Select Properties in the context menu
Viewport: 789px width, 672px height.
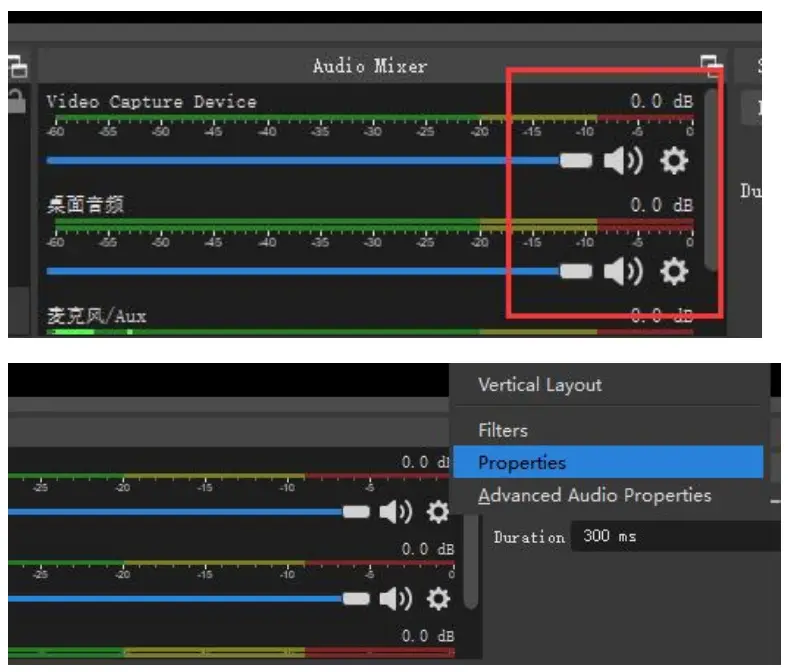[608, 462]
